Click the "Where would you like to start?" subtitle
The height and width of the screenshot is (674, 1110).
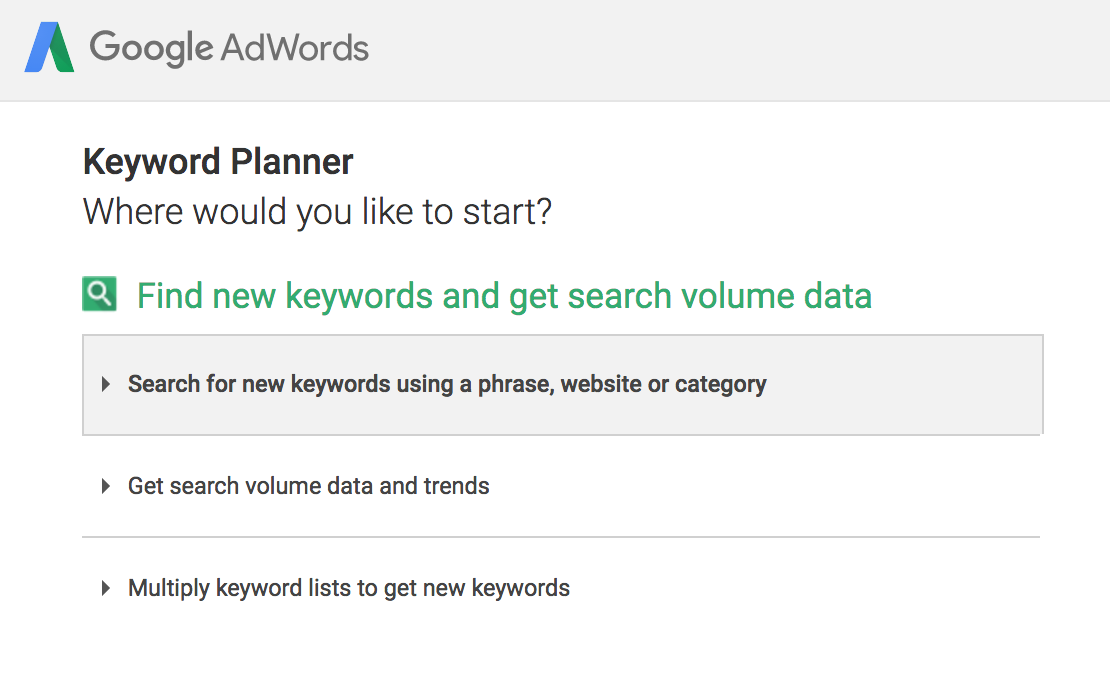317,212
